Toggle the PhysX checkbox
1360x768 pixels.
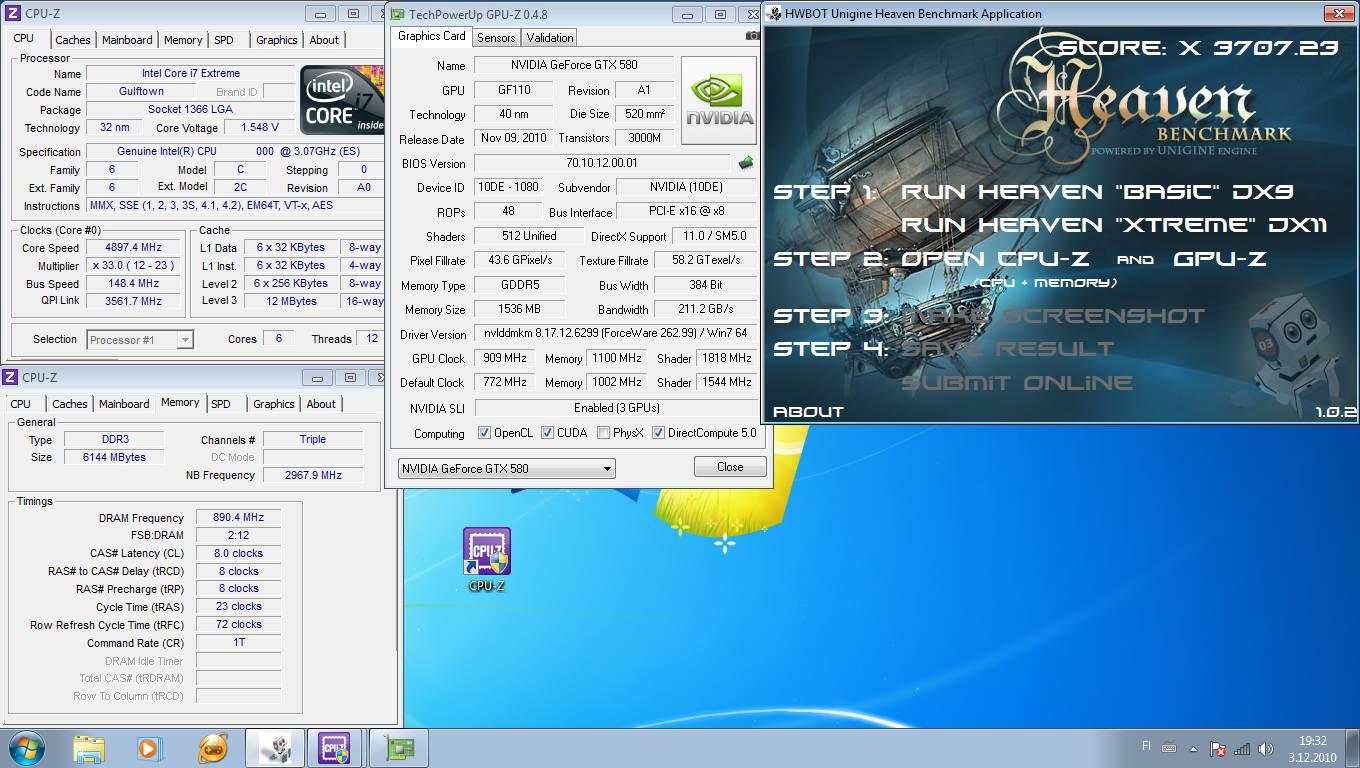tap(603, 433)
